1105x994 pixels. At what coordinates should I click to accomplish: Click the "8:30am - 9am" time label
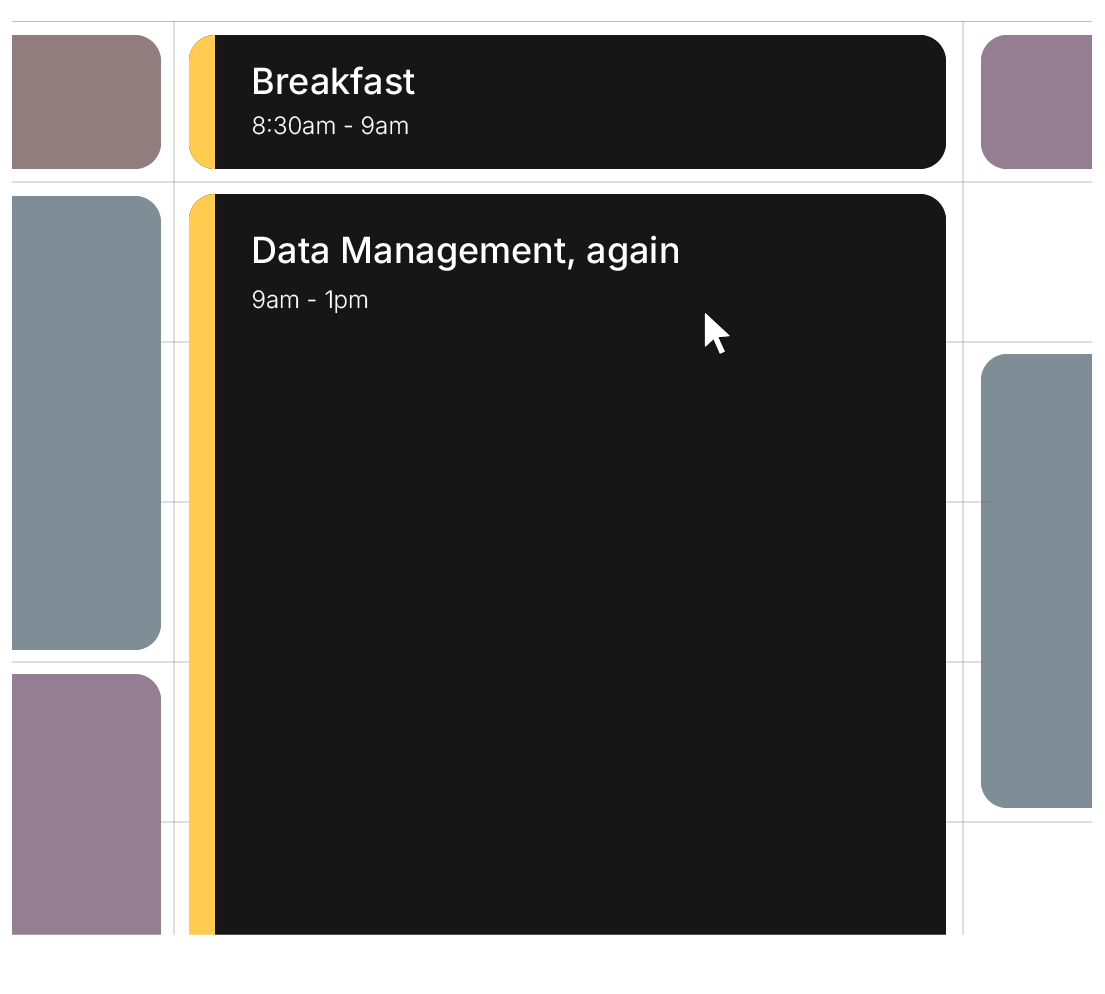click(330, 127)
